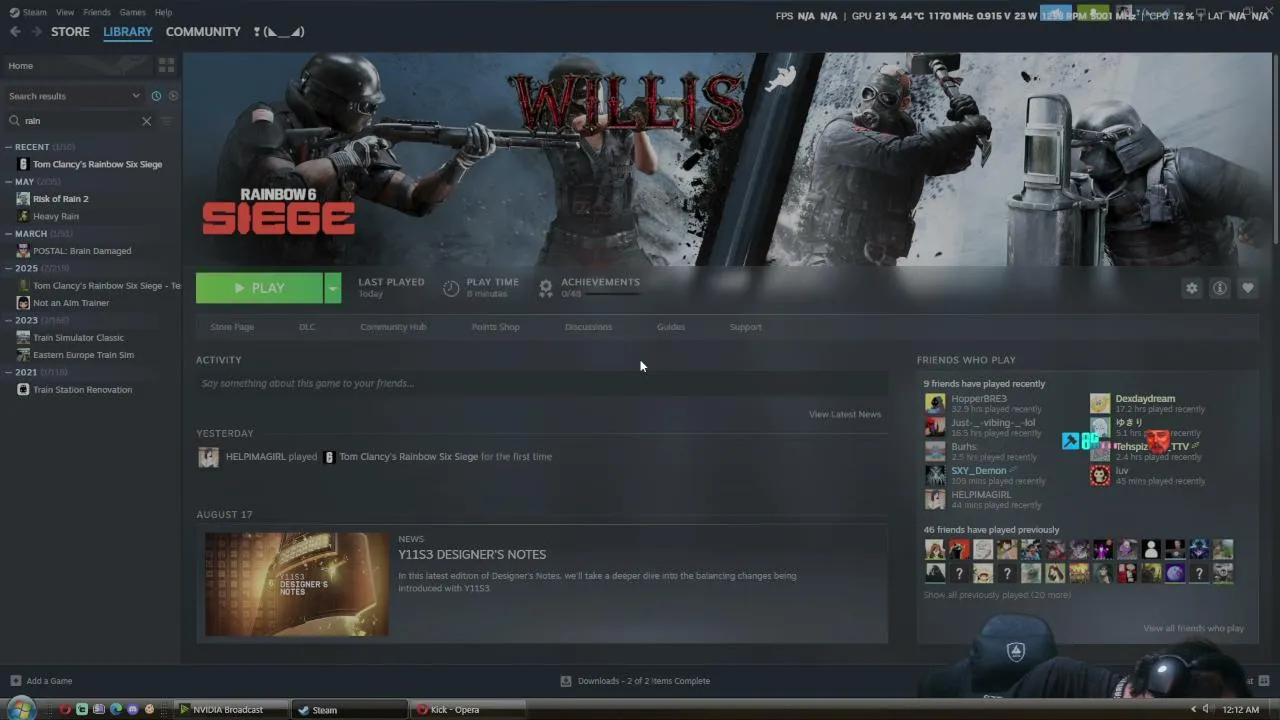Collapse the 2021 section
This screenshot has height=720, width=1280.
pyautogui.click(x=9, y=373)
